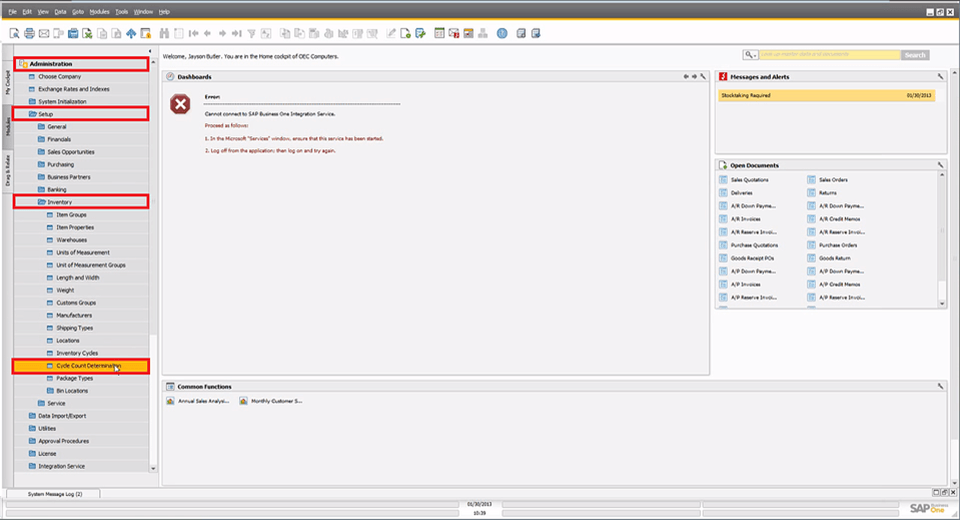Export to Excel using toolbar icon
Image resolution: width=960 pixels, height=520 pixels.
[88, 34]
